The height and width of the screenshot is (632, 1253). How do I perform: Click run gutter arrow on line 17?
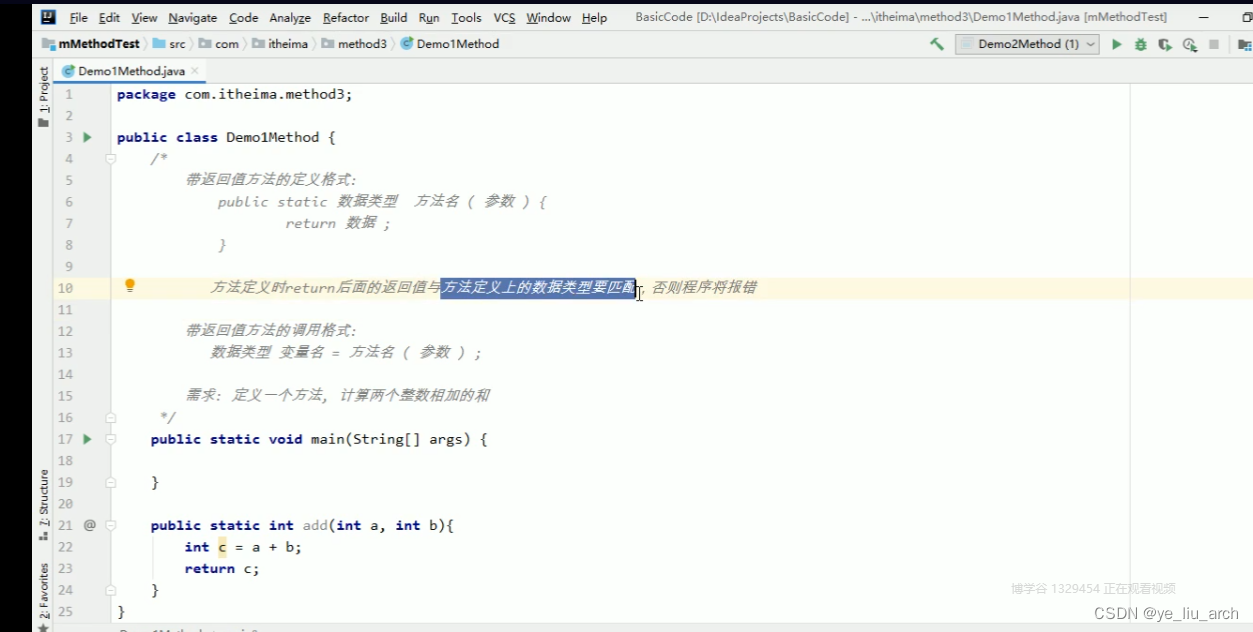tap(87, 439)
